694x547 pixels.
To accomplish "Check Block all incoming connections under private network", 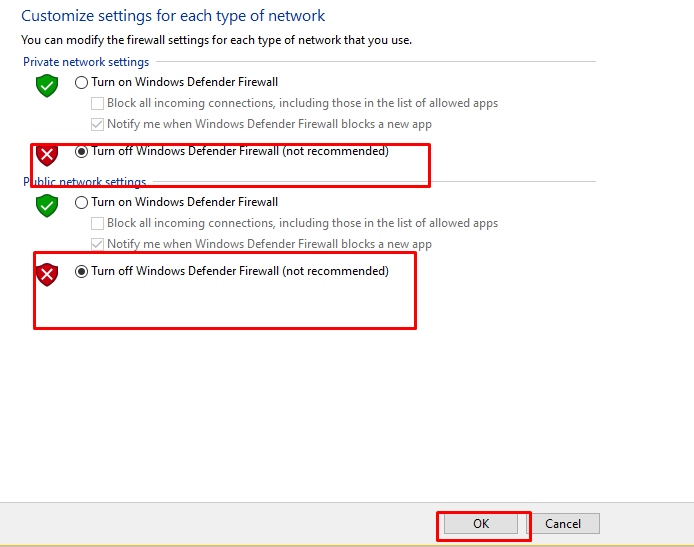I will tap(97, 103).
